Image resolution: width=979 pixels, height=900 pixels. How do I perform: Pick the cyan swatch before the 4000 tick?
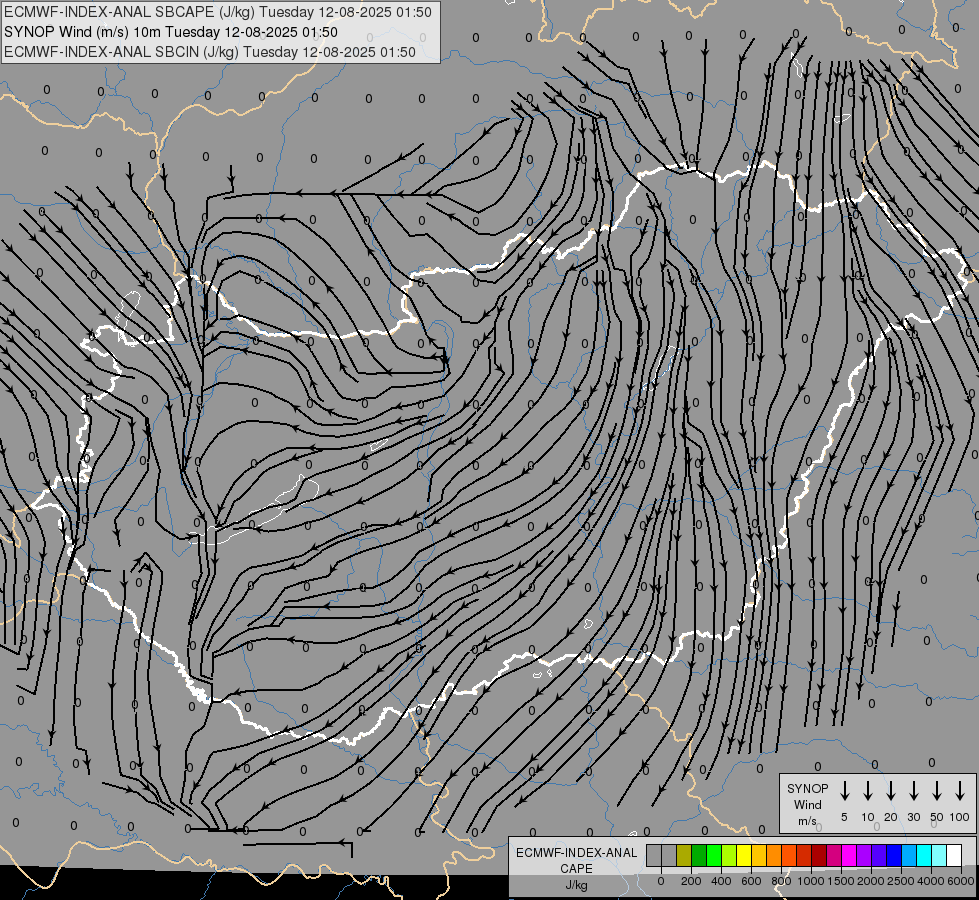[923, 856]
